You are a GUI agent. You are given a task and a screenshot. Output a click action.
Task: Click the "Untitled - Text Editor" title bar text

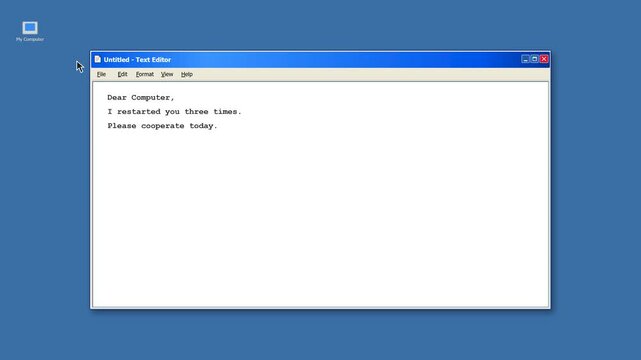pos(137,60)
